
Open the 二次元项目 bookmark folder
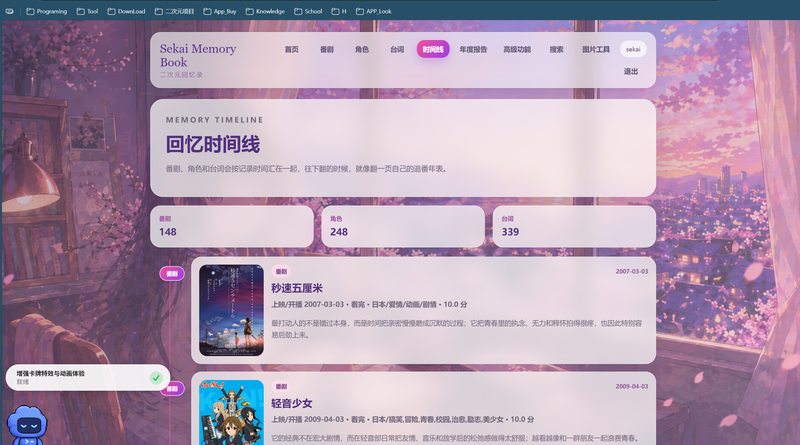pos(174,11)
